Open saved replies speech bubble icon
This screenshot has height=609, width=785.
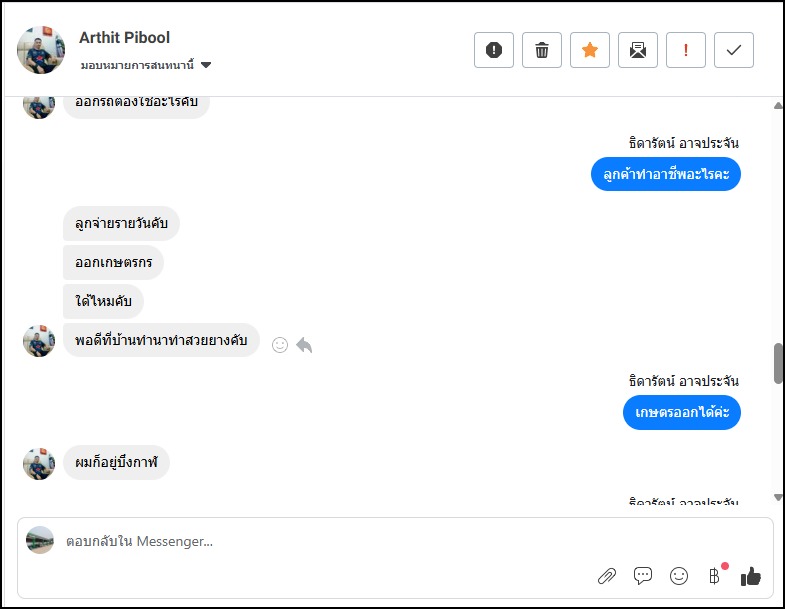(x=643, y=576)
